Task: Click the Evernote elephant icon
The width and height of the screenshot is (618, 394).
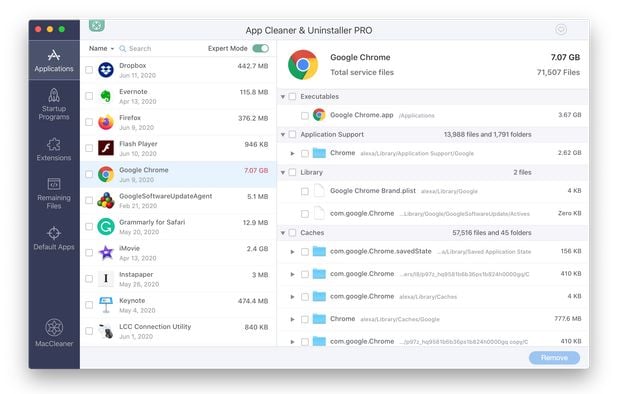Action: click(106, 96)
